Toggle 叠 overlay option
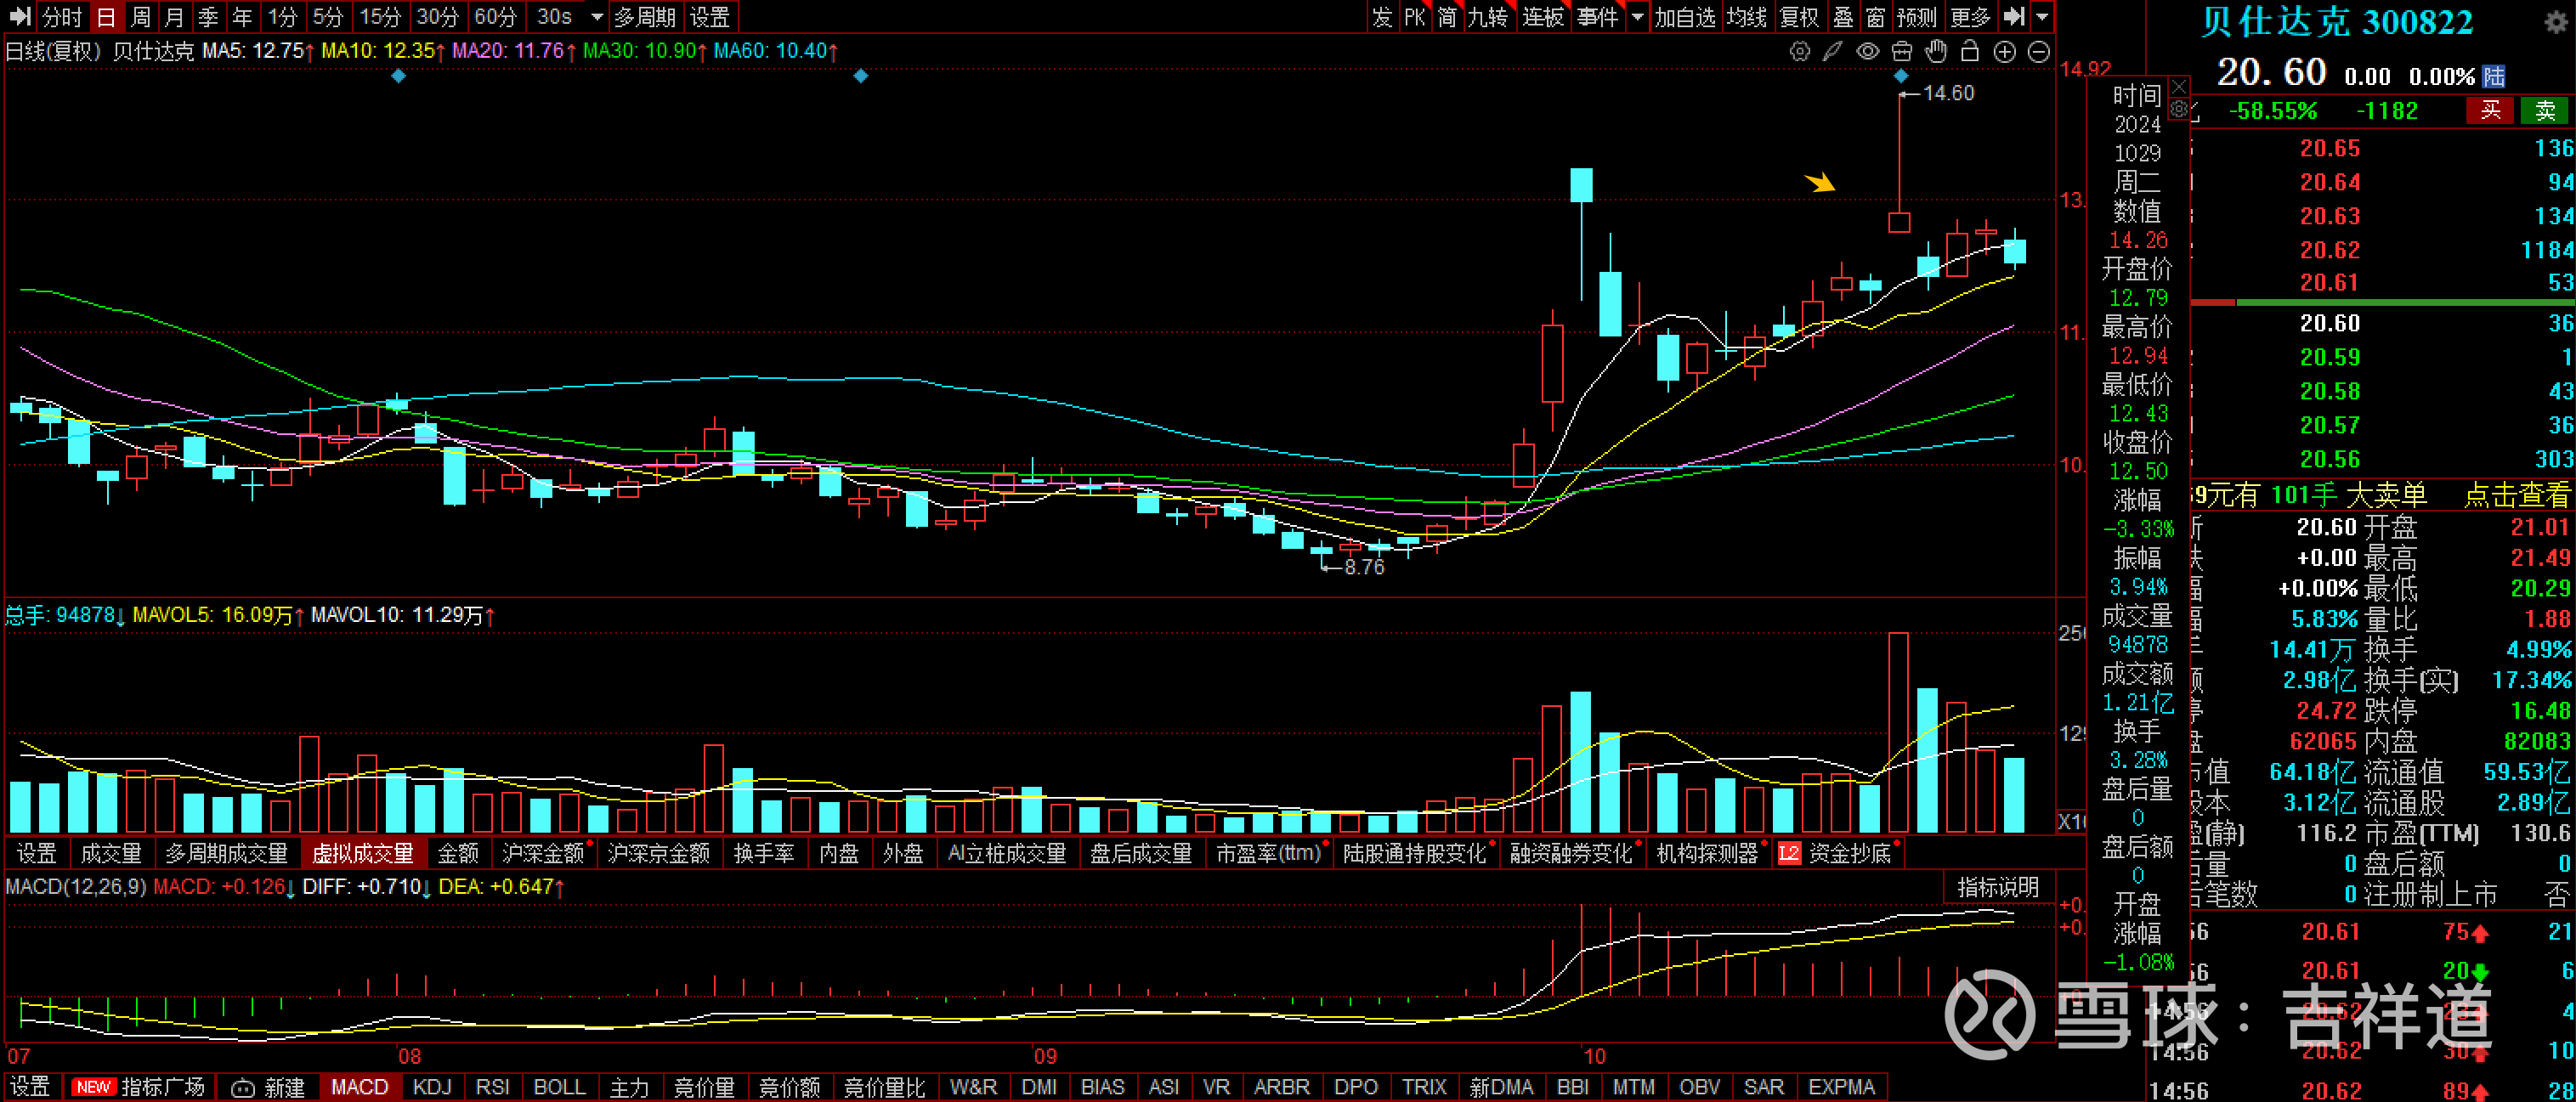This screenshot has height=1102, width=2576. [x=1842, y=17]
